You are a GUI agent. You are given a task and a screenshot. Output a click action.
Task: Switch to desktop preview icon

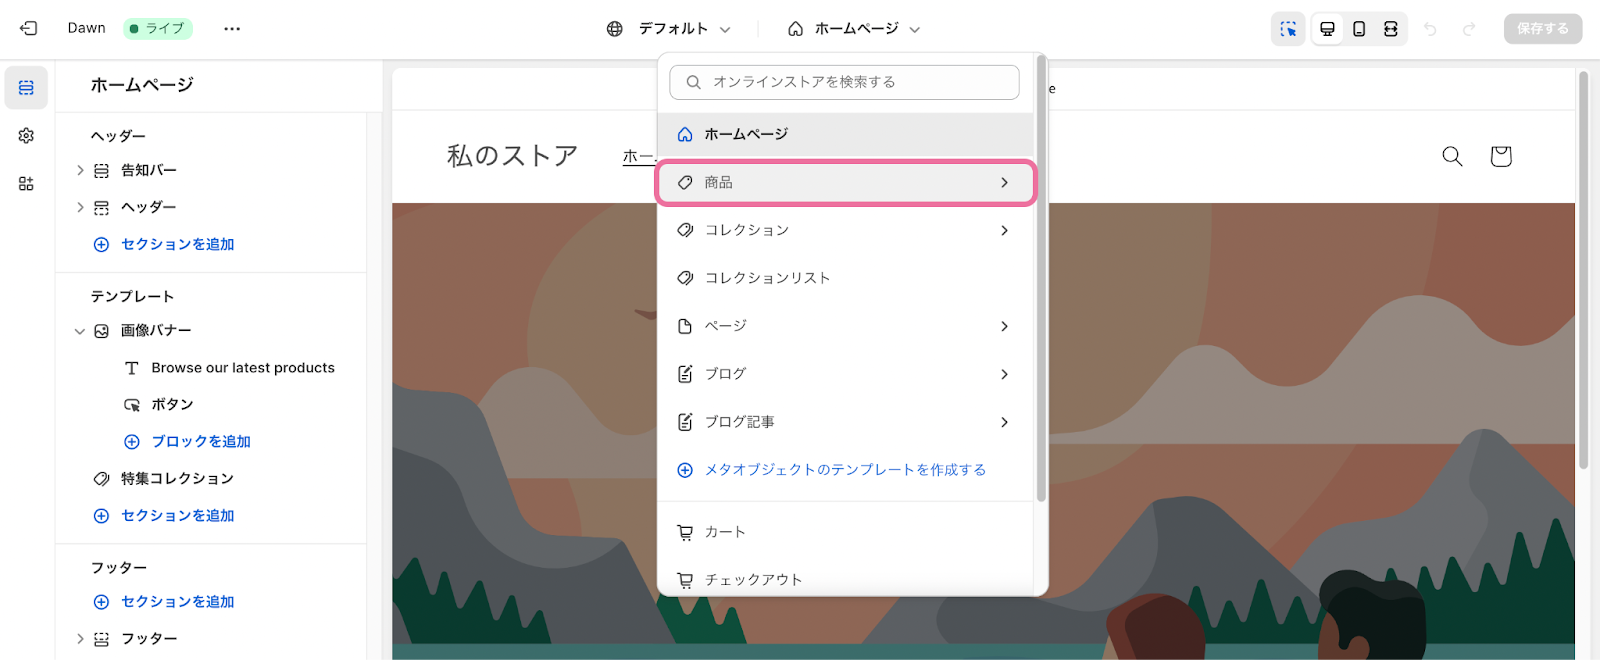click(1327, 29)
